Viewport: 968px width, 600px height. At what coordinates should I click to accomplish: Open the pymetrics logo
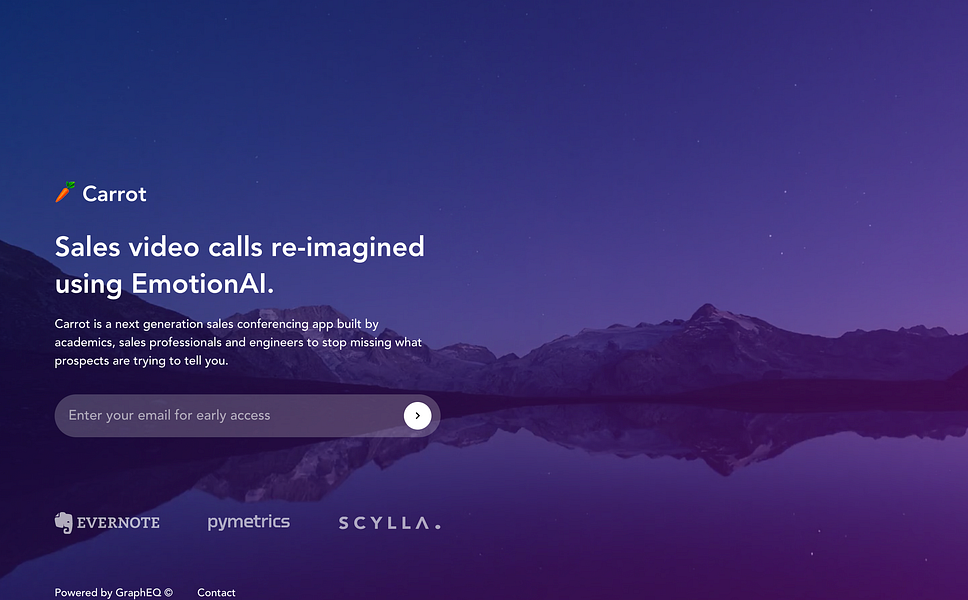tap(248, 522)
